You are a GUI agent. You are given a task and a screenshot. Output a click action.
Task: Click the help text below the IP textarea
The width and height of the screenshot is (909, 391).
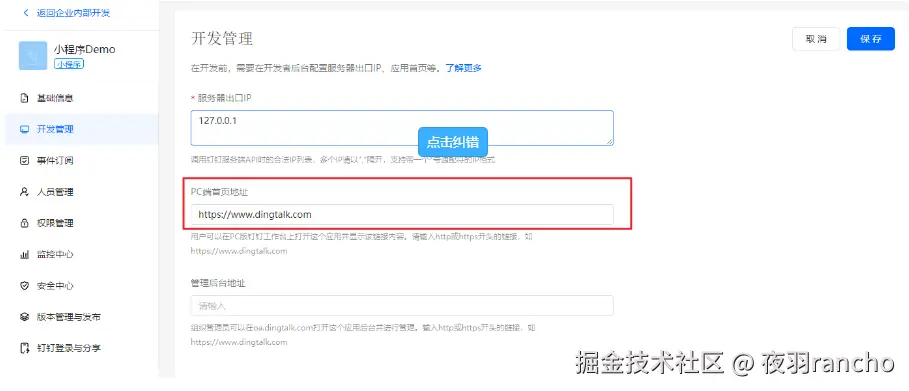343,160
